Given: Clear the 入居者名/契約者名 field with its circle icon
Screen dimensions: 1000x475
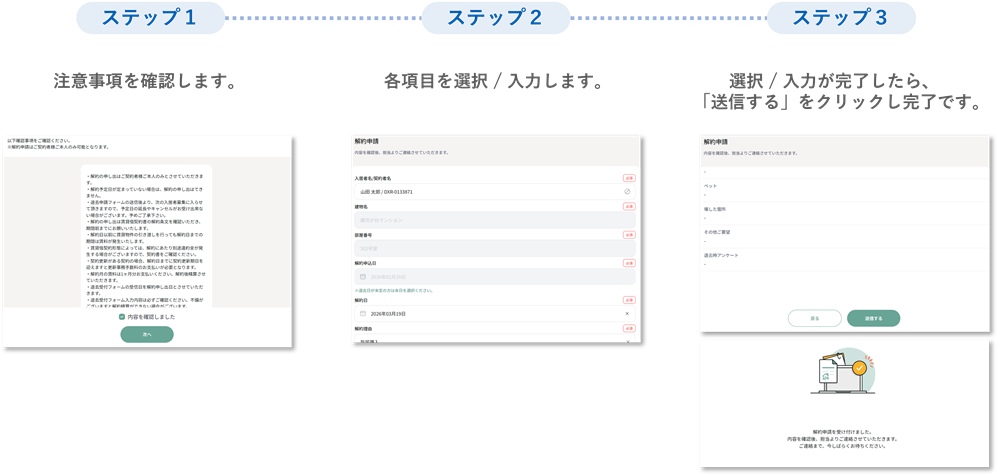Looking at the screenshot, I should click(x=627, y=191).
